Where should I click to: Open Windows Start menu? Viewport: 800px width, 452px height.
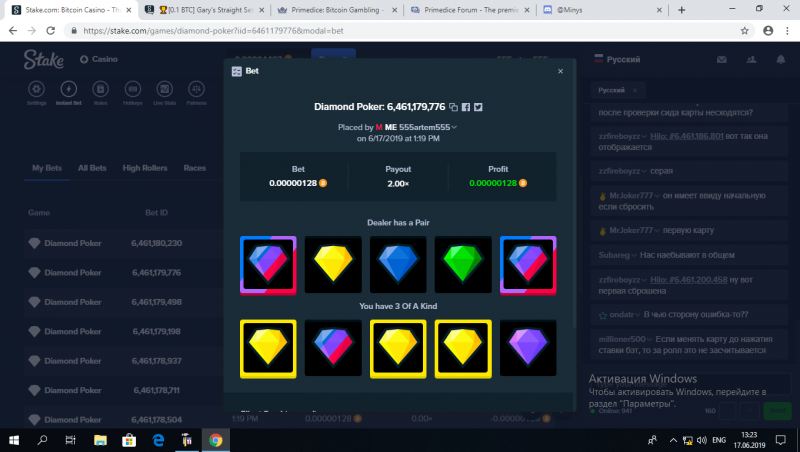pos(14,440)
